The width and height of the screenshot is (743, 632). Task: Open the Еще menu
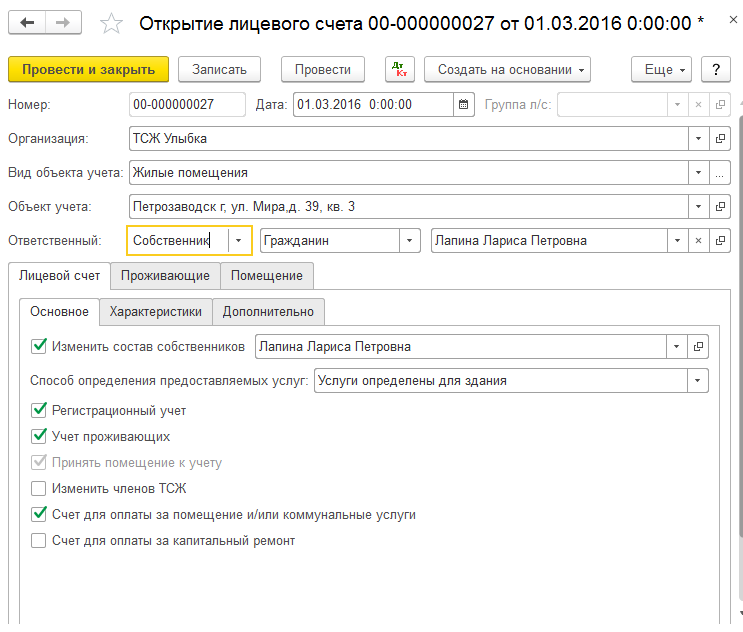tap(661, 70)
